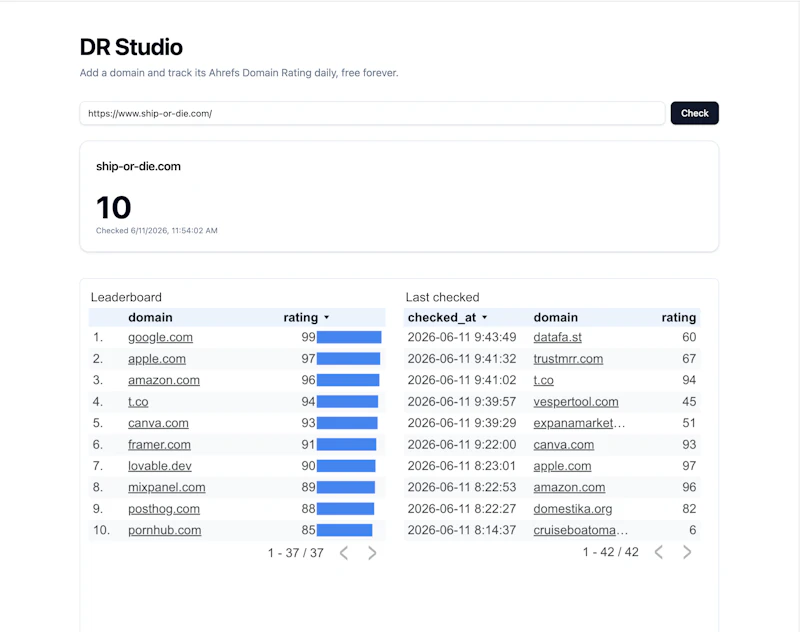
Task: Select the timestamp 2026-06-11 9:43:49
Action: 462,337
